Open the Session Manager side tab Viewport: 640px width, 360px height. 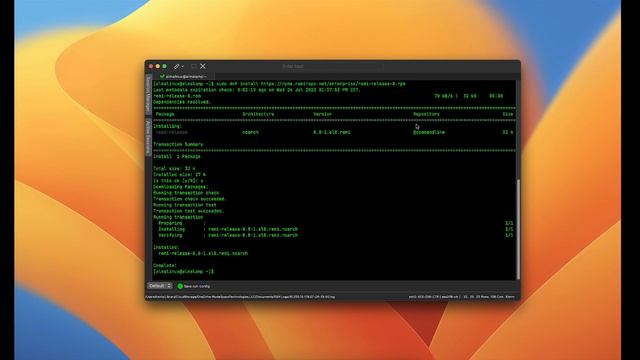148,95
